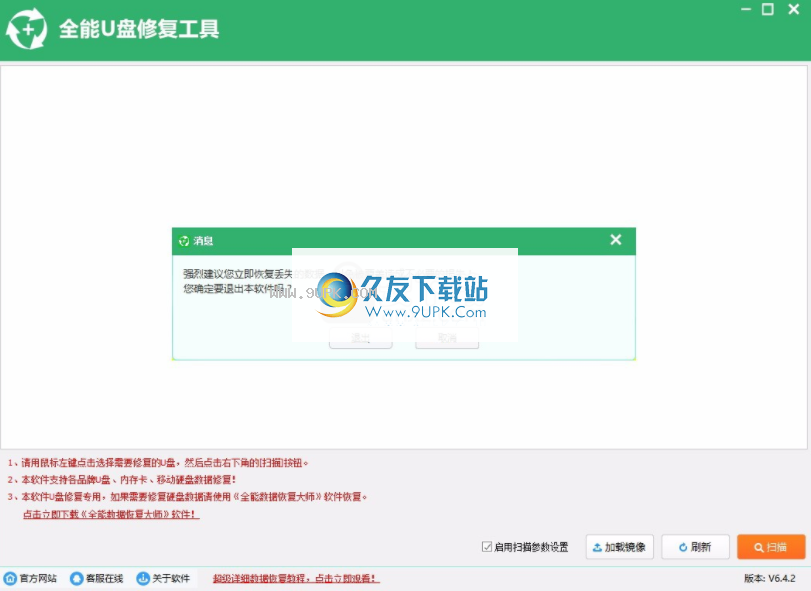Click the app logo in title bar
This screenshot has height=591, width=811.
26,28
